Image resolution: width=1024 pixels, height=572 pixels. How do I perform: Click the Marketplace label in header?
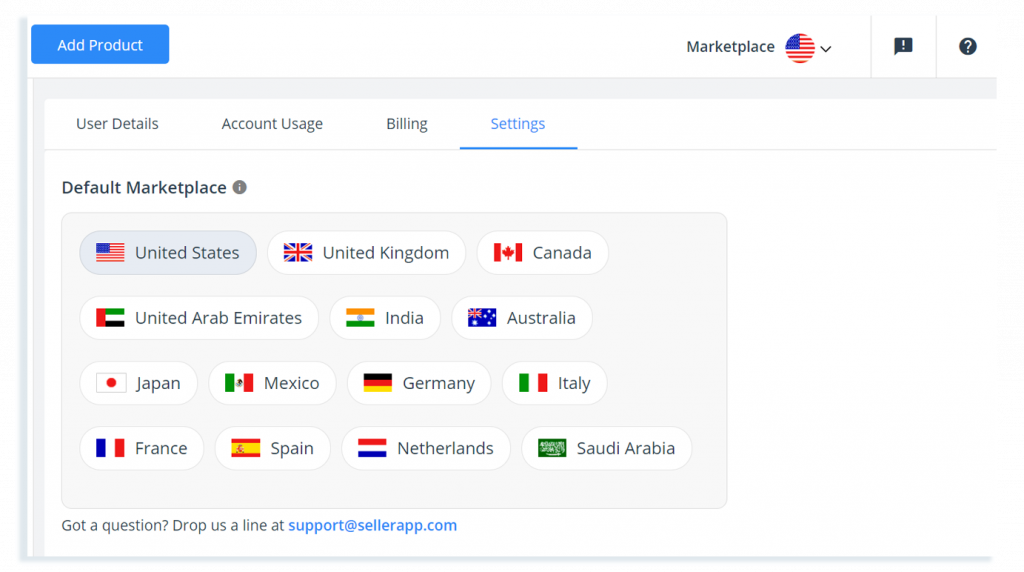(x=730, y=47)
